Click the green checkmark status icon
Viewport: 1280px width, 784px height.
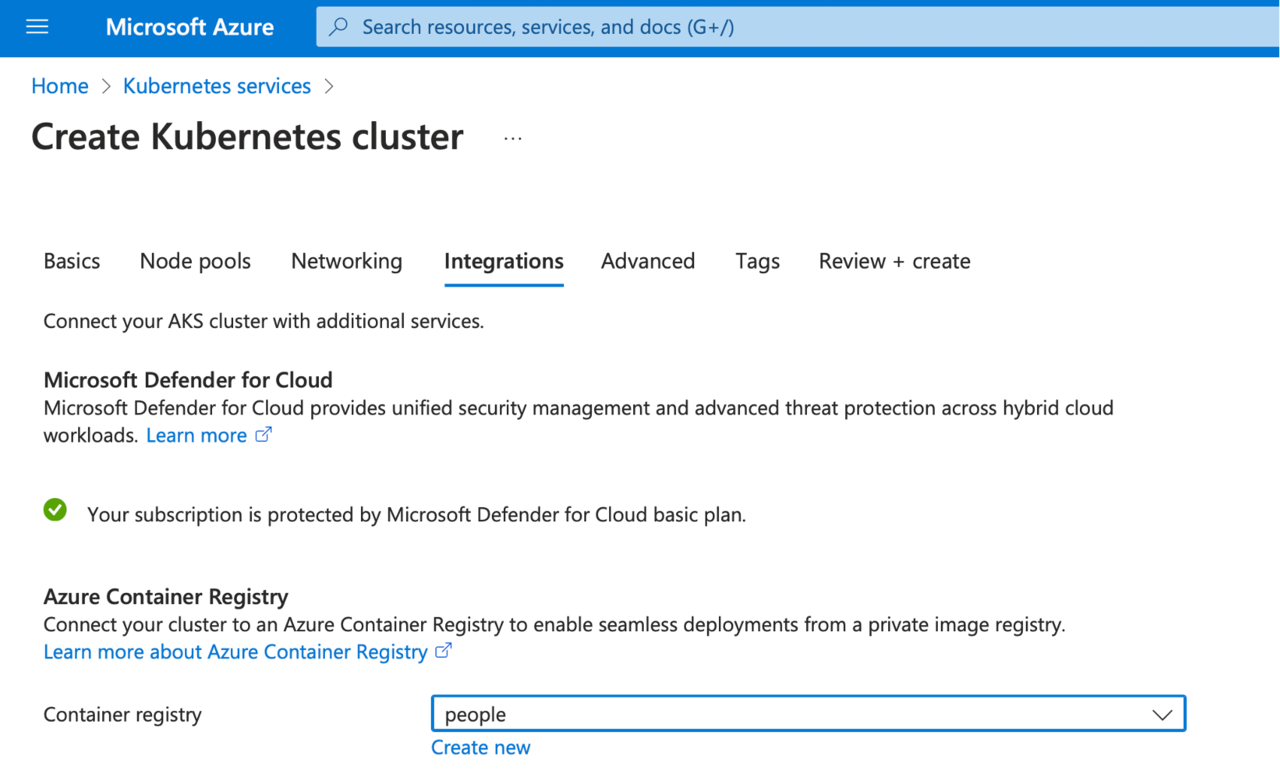click(55, 510)
